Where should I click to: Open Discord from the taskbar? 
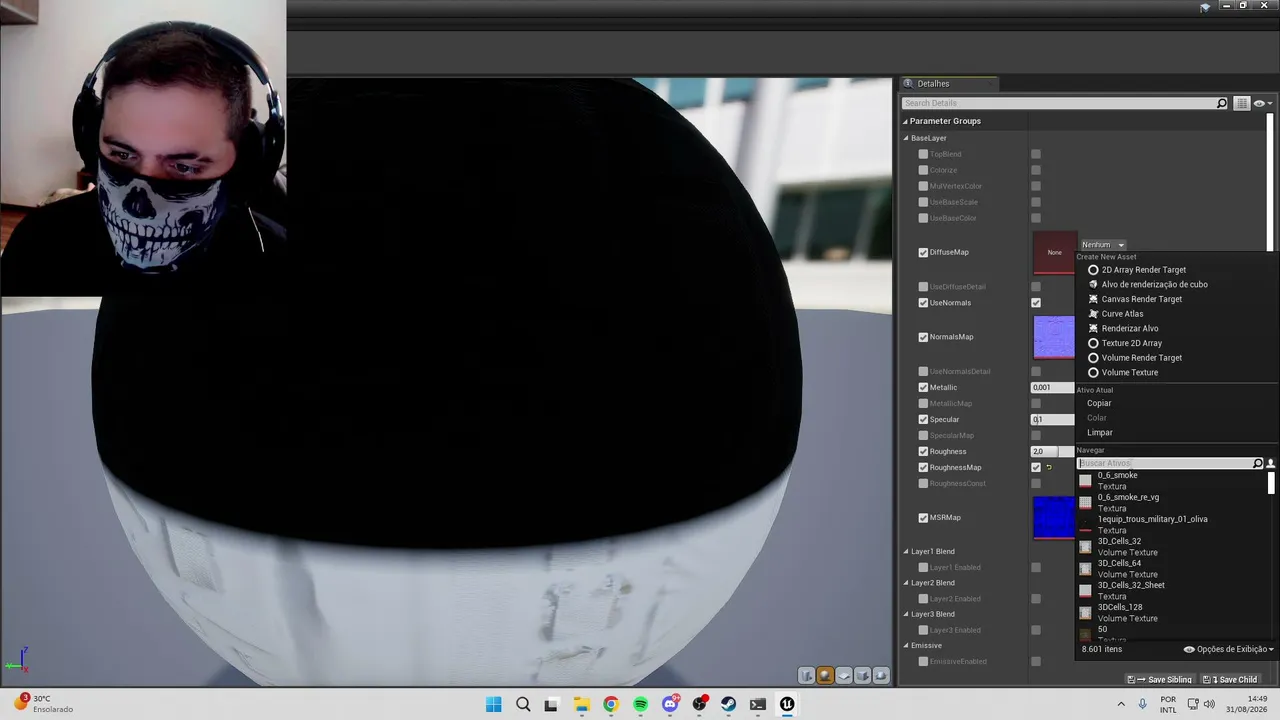[x=670, y=704]
